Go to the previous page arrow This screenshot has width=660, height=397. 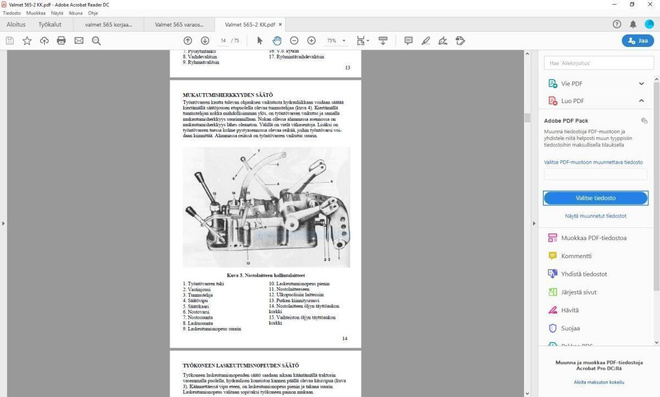pos(188,41)
